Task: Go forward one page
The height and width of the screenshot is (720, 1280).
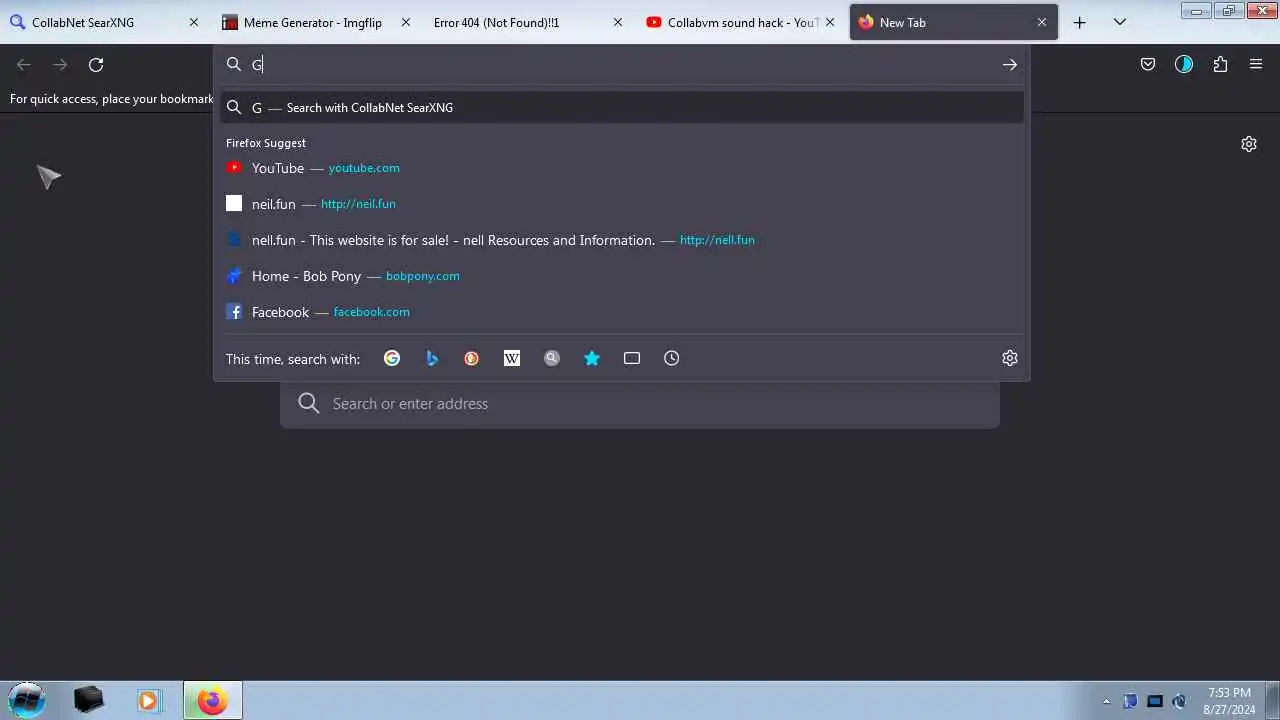Action: (x=60, y=65)
